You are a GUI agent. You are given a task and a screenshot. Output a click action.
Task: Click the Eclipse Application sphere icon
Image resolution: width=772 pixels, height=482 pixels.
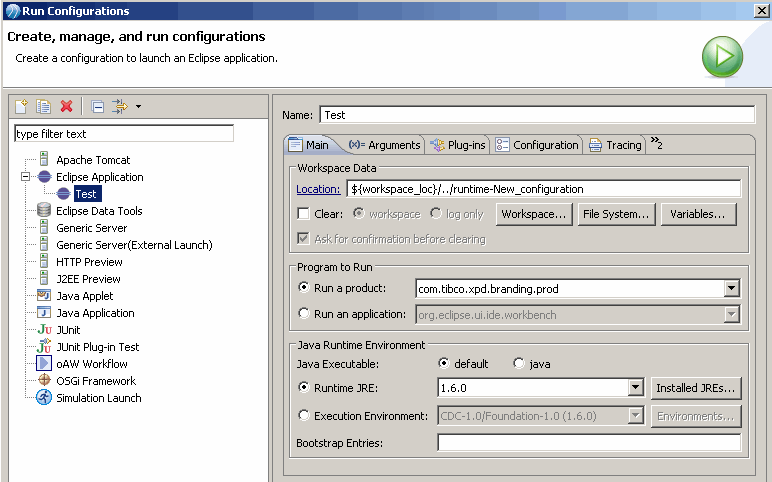pyautogui.click(x=44, y=177)
